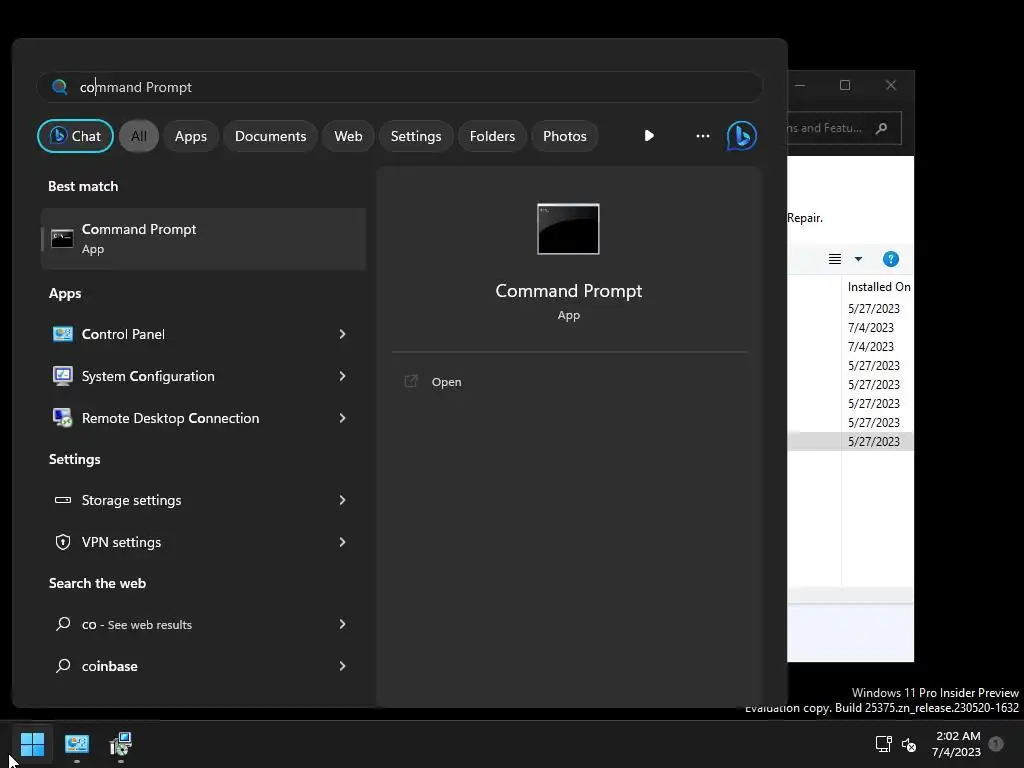Click the search icon beside coinbase

tap(63, 666)
